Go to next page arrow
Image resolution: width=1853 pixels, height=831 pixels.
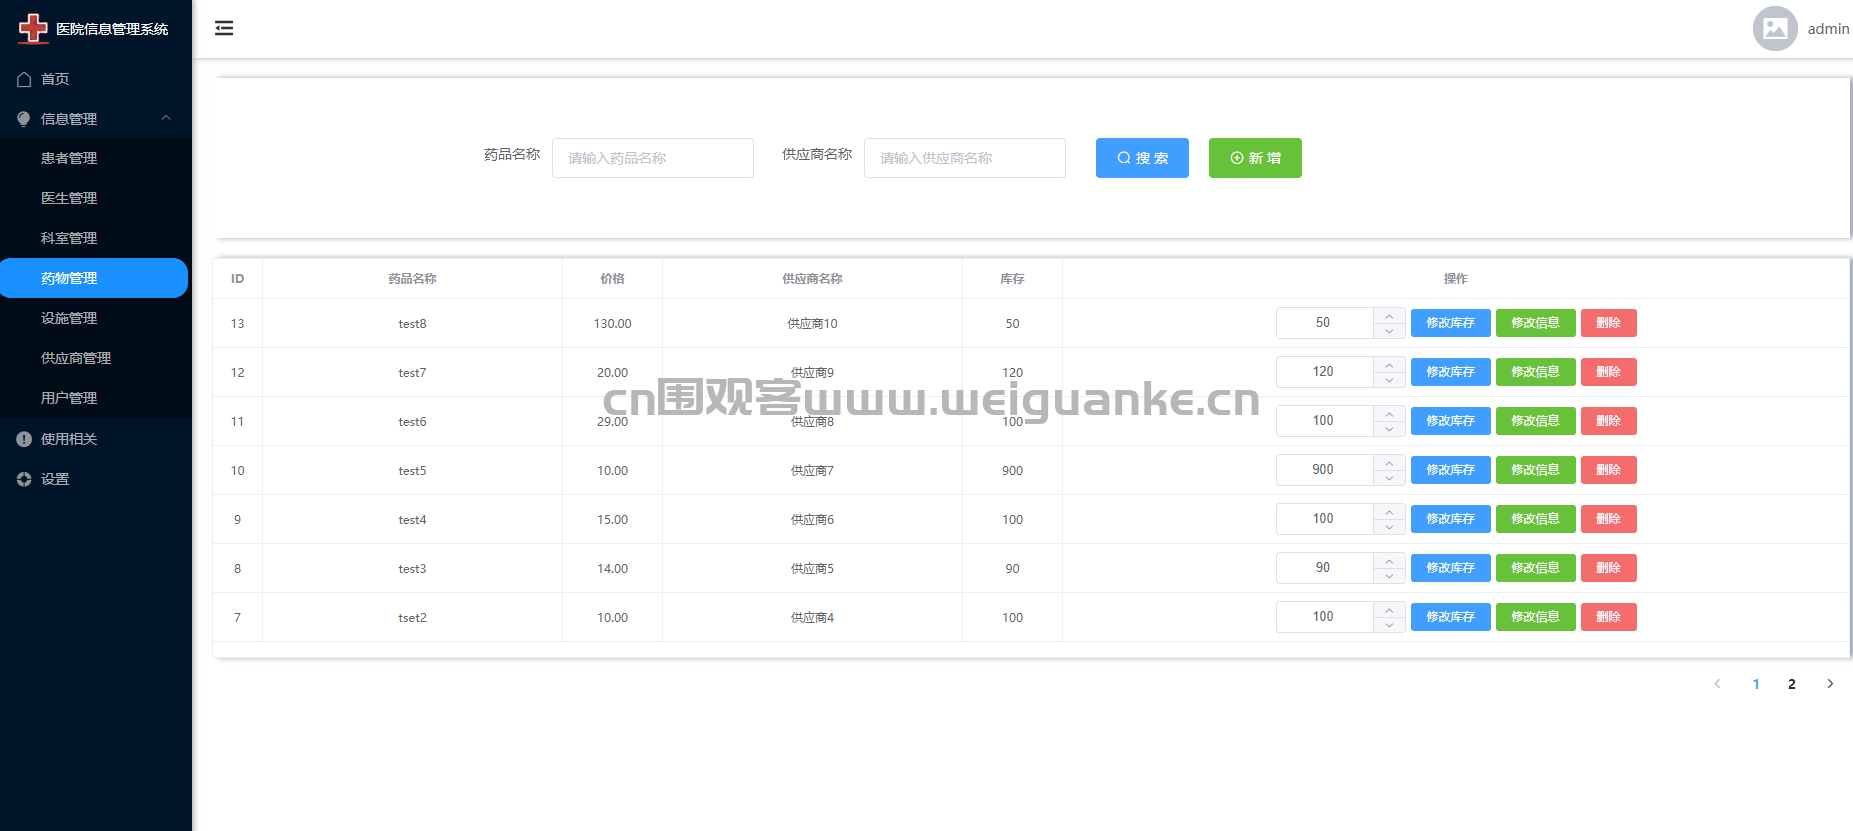(1830, 684)
